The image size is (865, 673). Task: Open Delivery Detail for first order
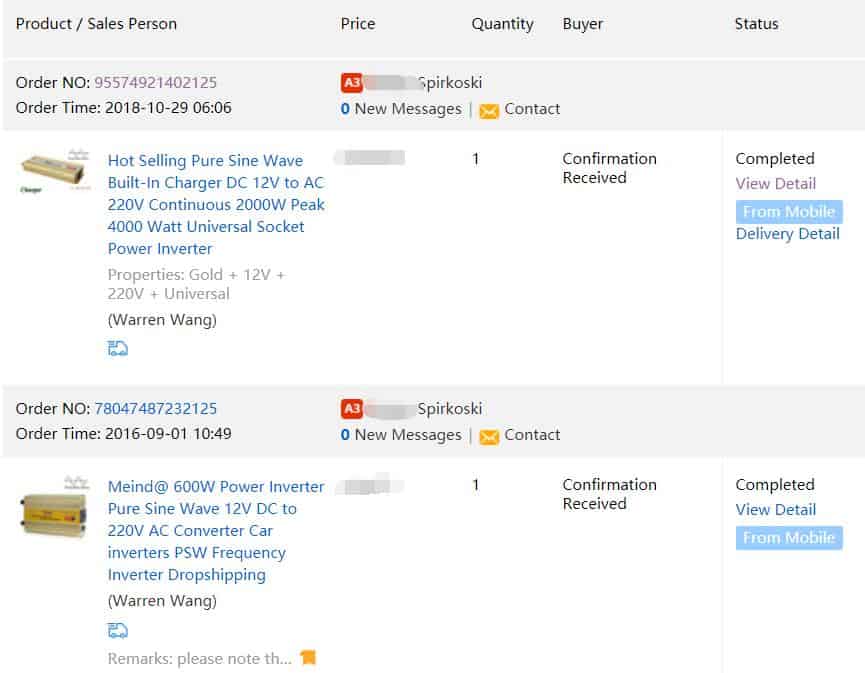[x=788, y=234]
